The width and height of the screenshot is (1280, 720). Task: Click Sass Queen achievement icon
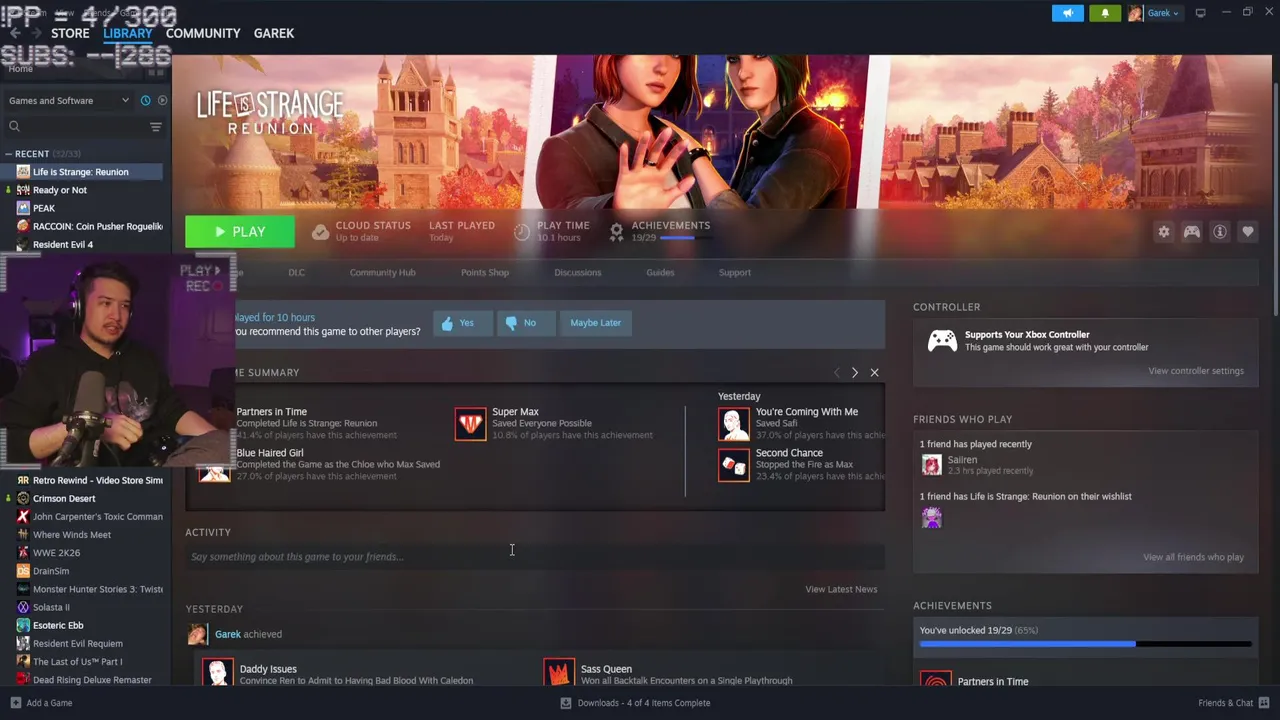coord(559,672)
